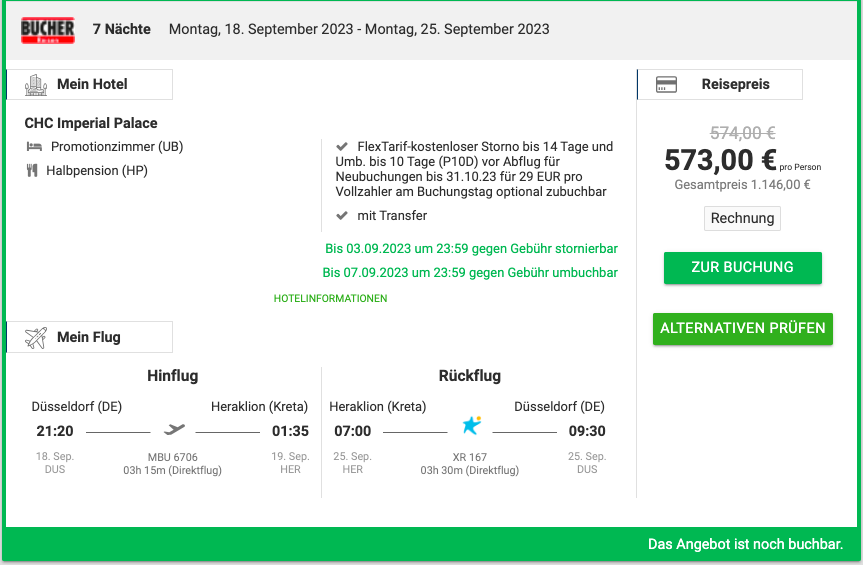Image resolution: width=863 pixels, height=565 pixels.
Task: Click the bed icon beside Promotionzimmer
Action: click(33, 147)
